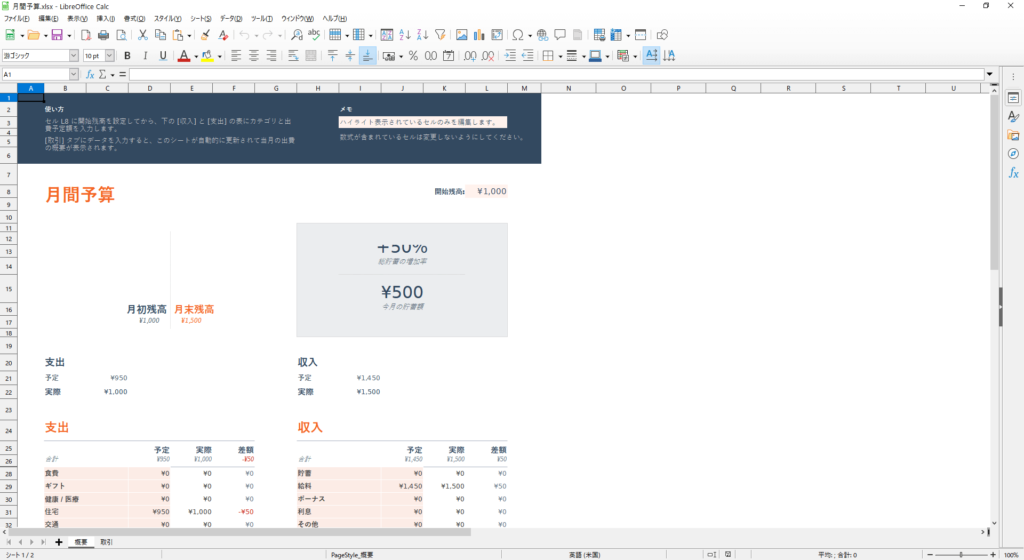Image resolution: width=1024 pixels, height=560 pixels.
Task: Expand the formula bar with arrow
Action: coord(989,74)
